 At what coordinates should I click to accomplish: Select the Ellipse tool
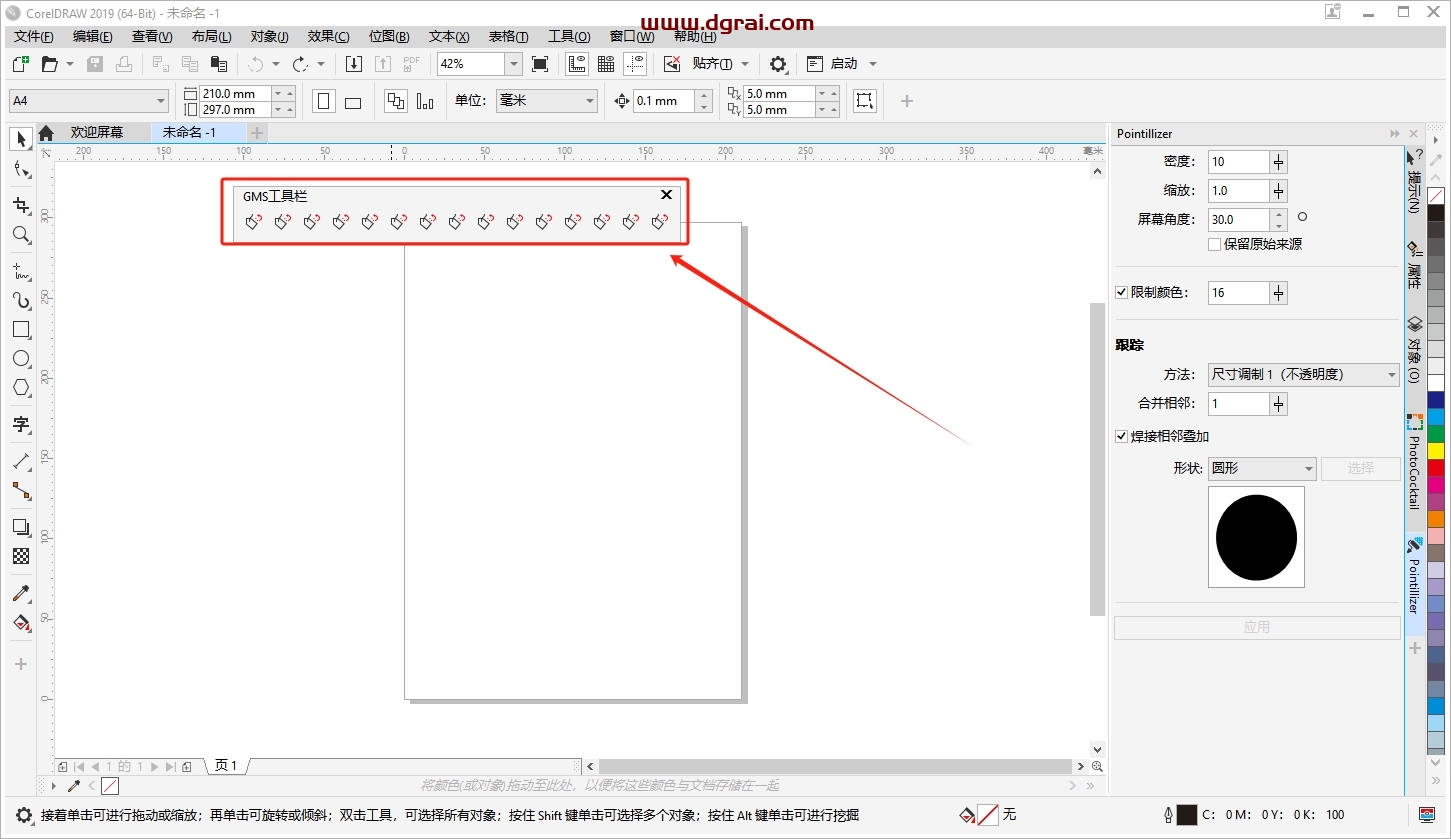click(x=21, y=358)
